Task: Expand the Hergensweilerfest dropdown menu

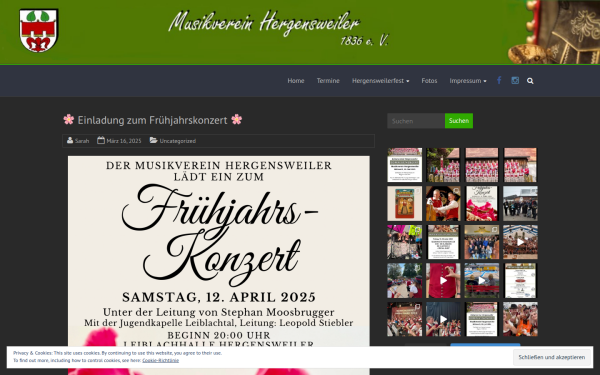Action: pos(380,81)
